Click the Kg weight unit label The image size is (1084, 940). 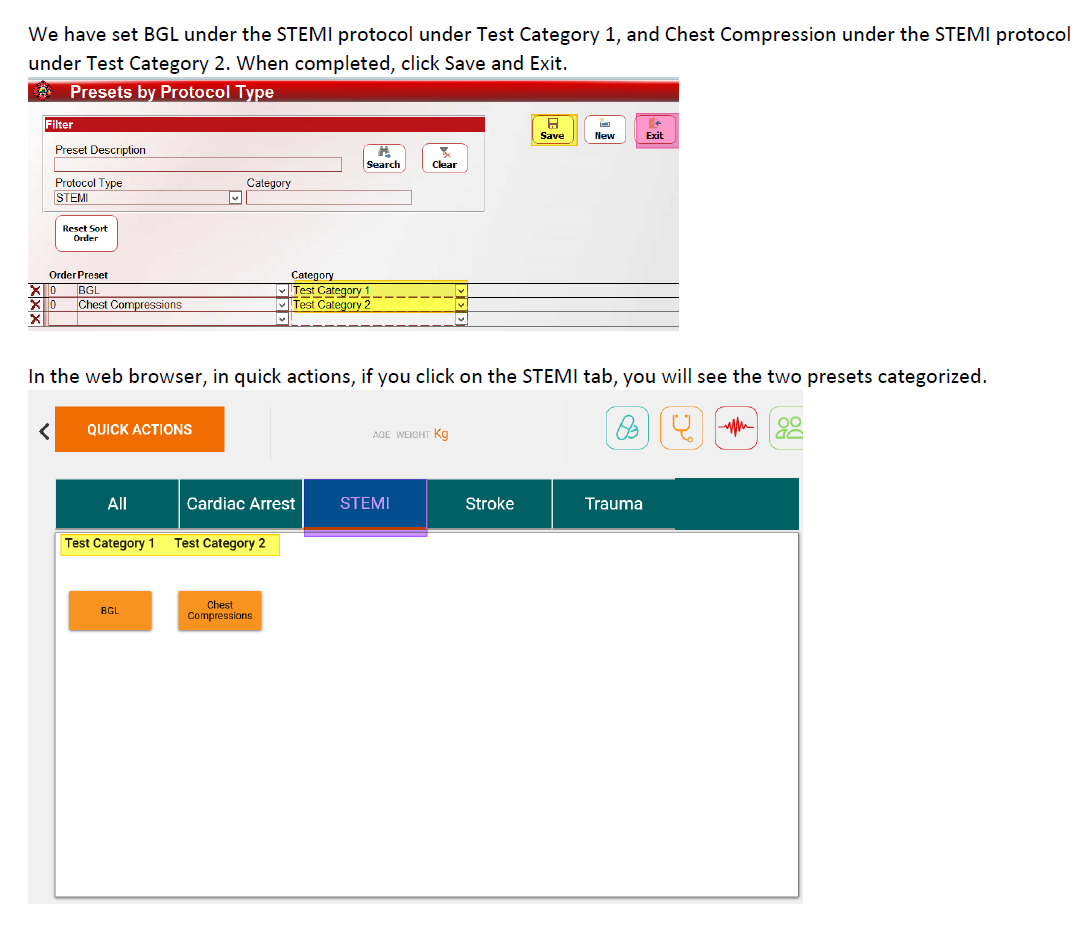[441, 433]
